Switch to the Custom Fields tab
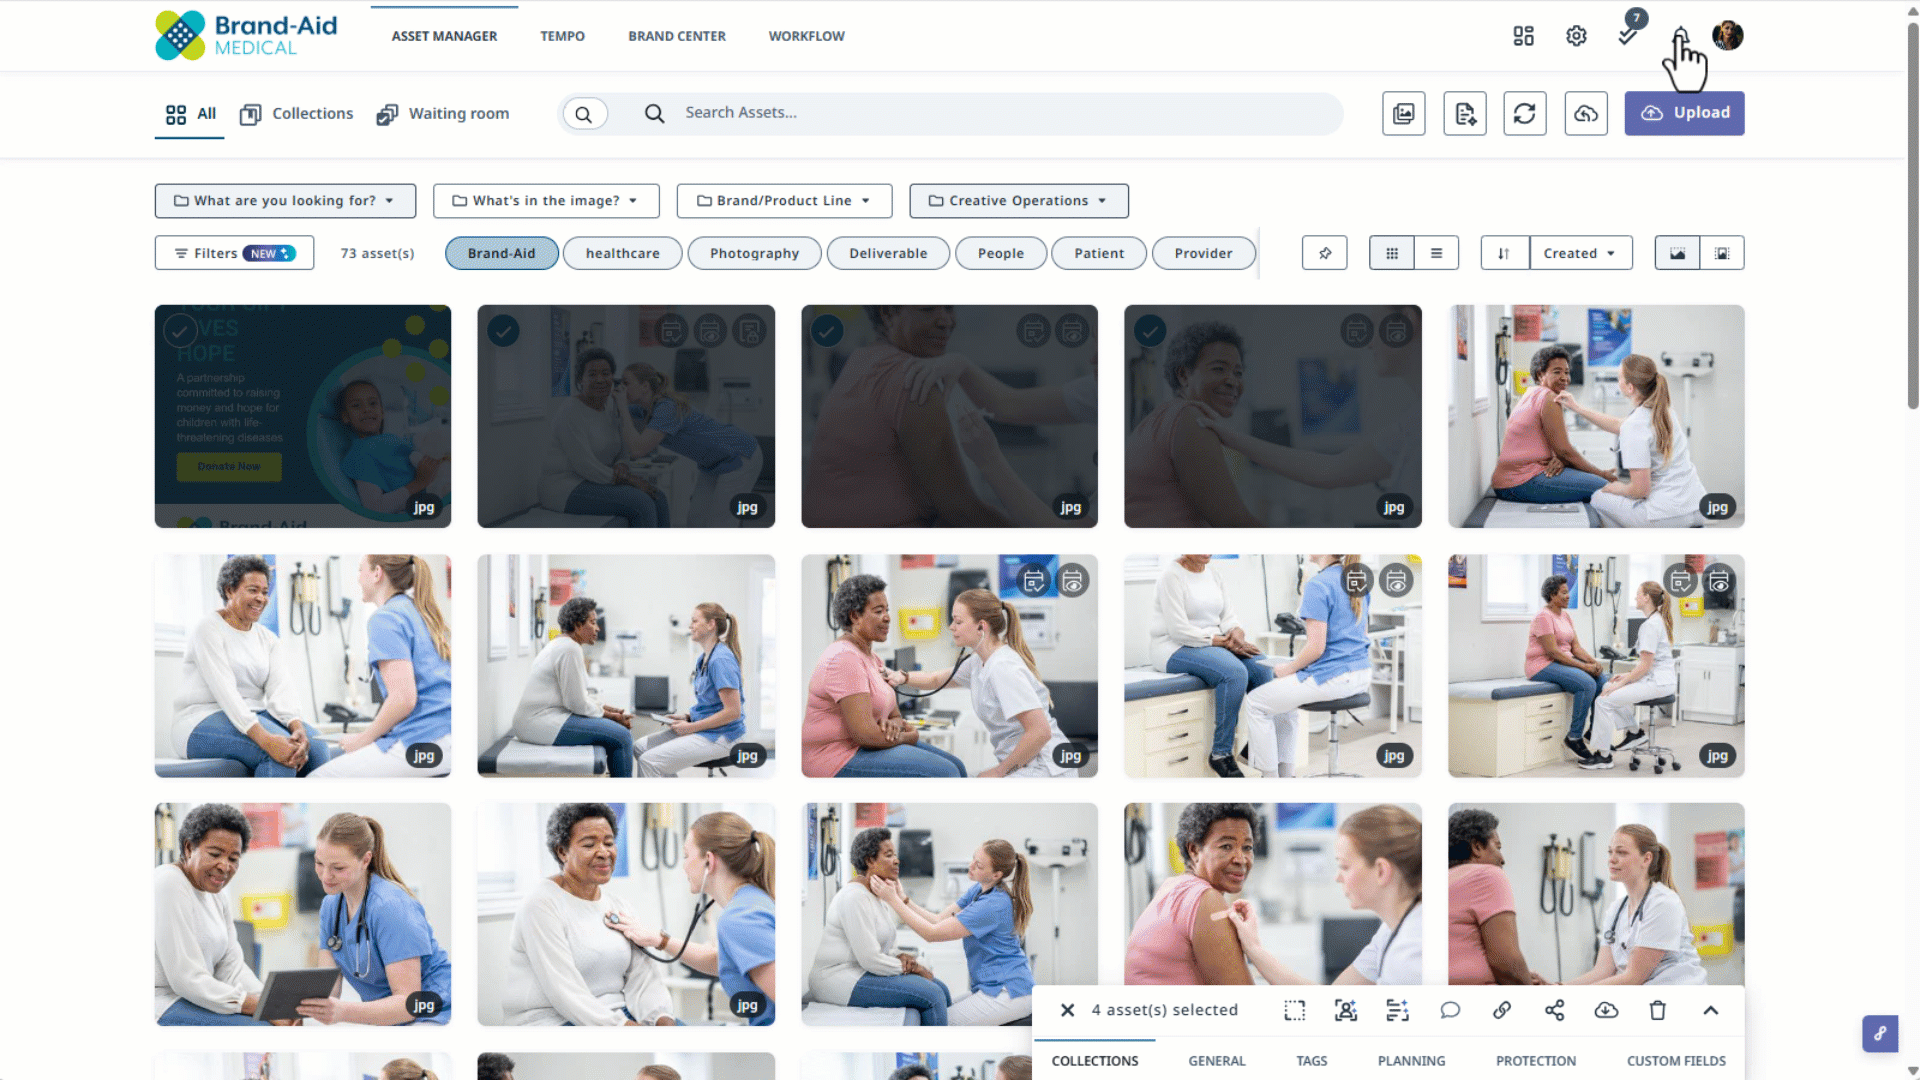Image resolution: width=1920 pixels, height=1080 pixels. [x=1676, y=1061]
